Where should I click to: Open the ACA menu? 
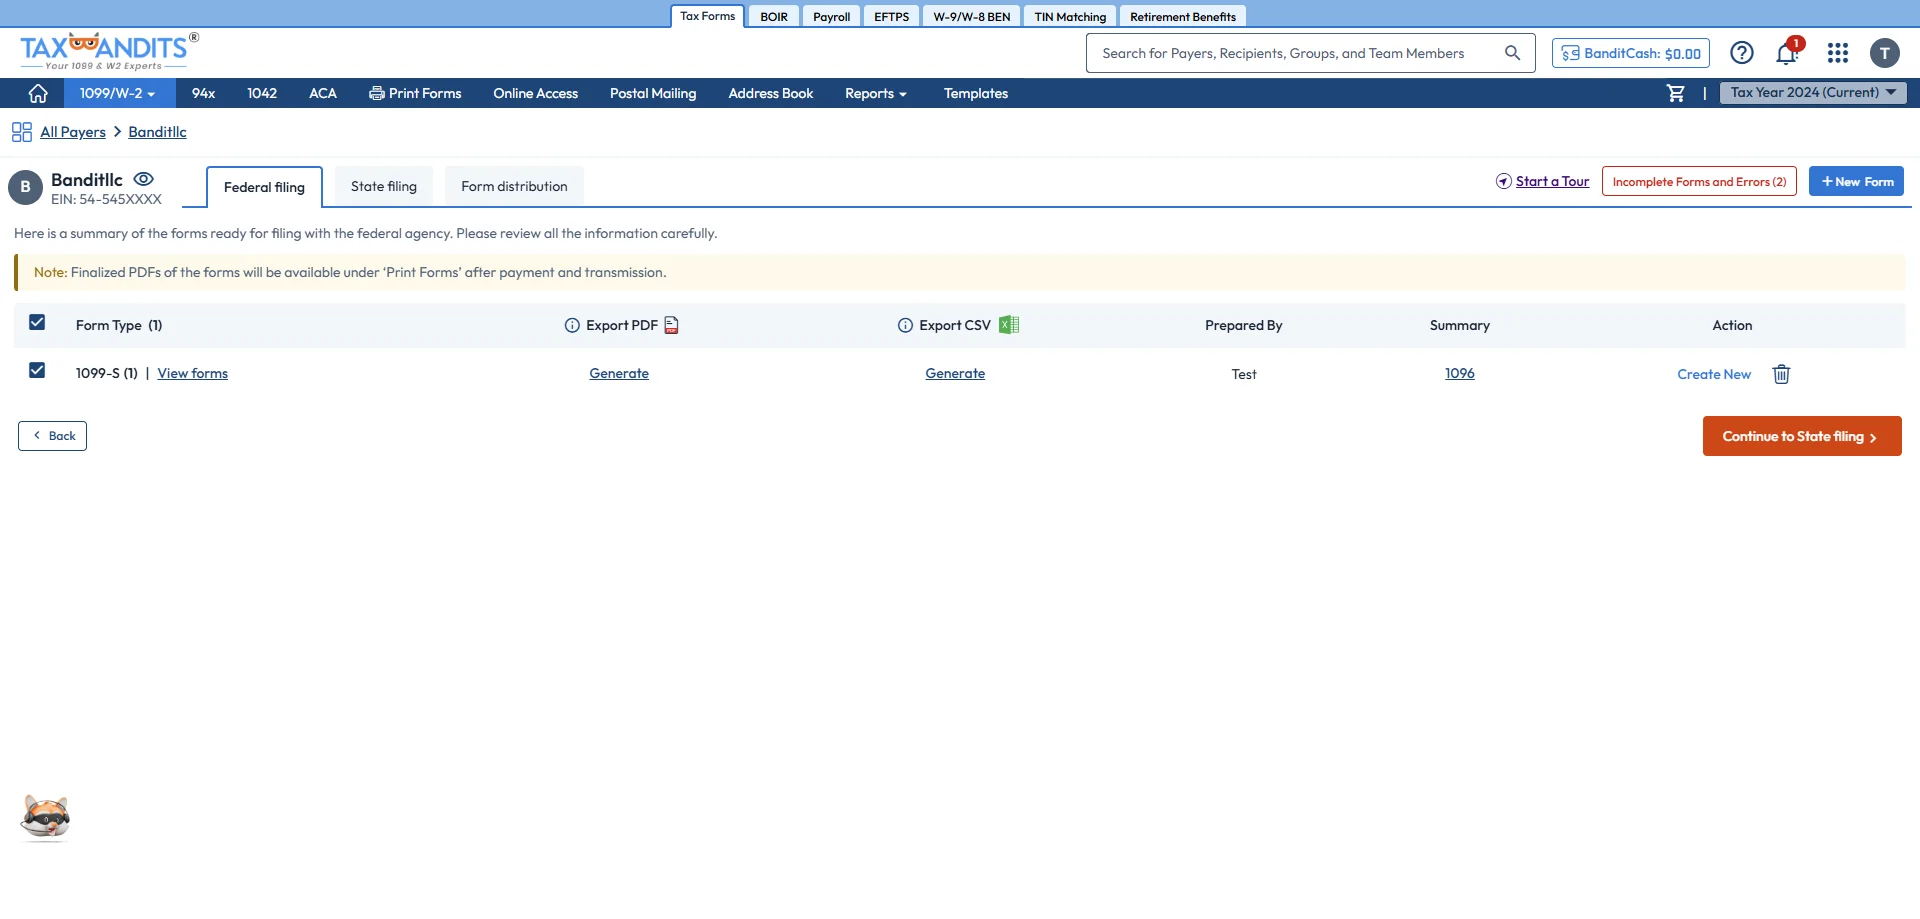[323, 93]
